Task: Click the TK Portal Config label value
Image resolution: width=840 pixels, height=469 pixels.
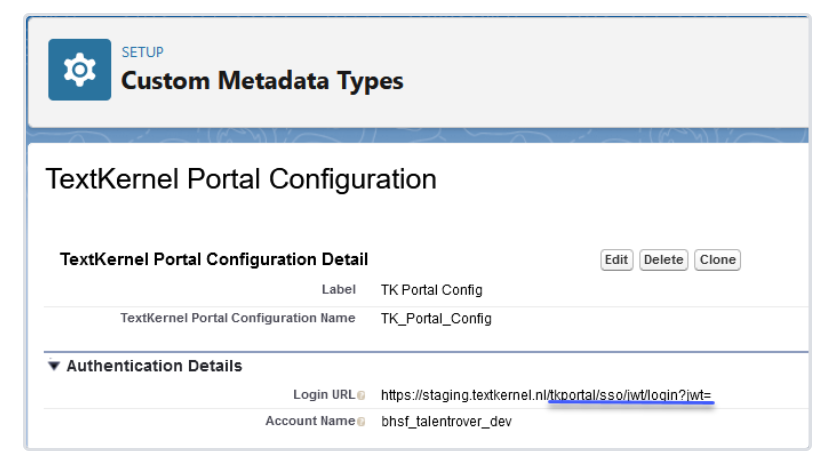Action: (x=432, y=290)
